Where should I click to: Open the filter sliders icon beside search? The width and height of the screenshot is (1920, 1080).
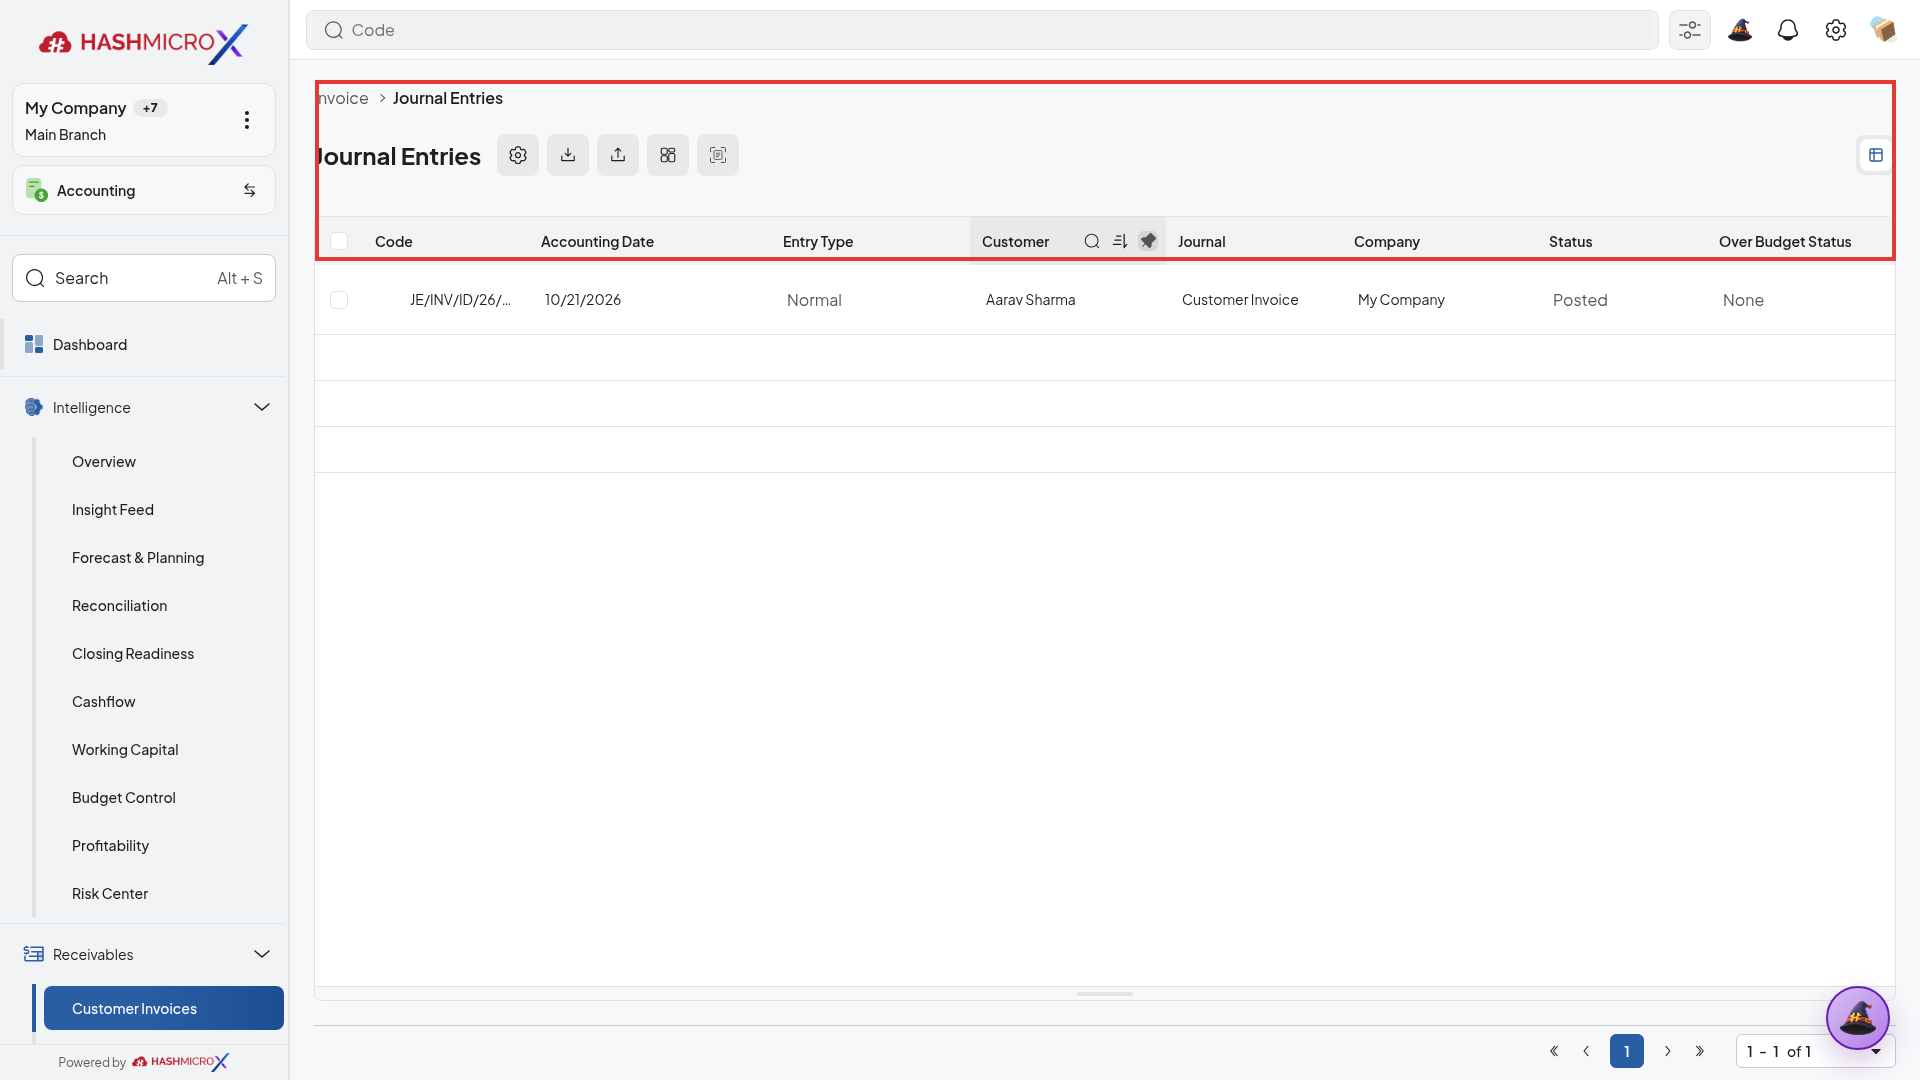(x=1690, y=30)
